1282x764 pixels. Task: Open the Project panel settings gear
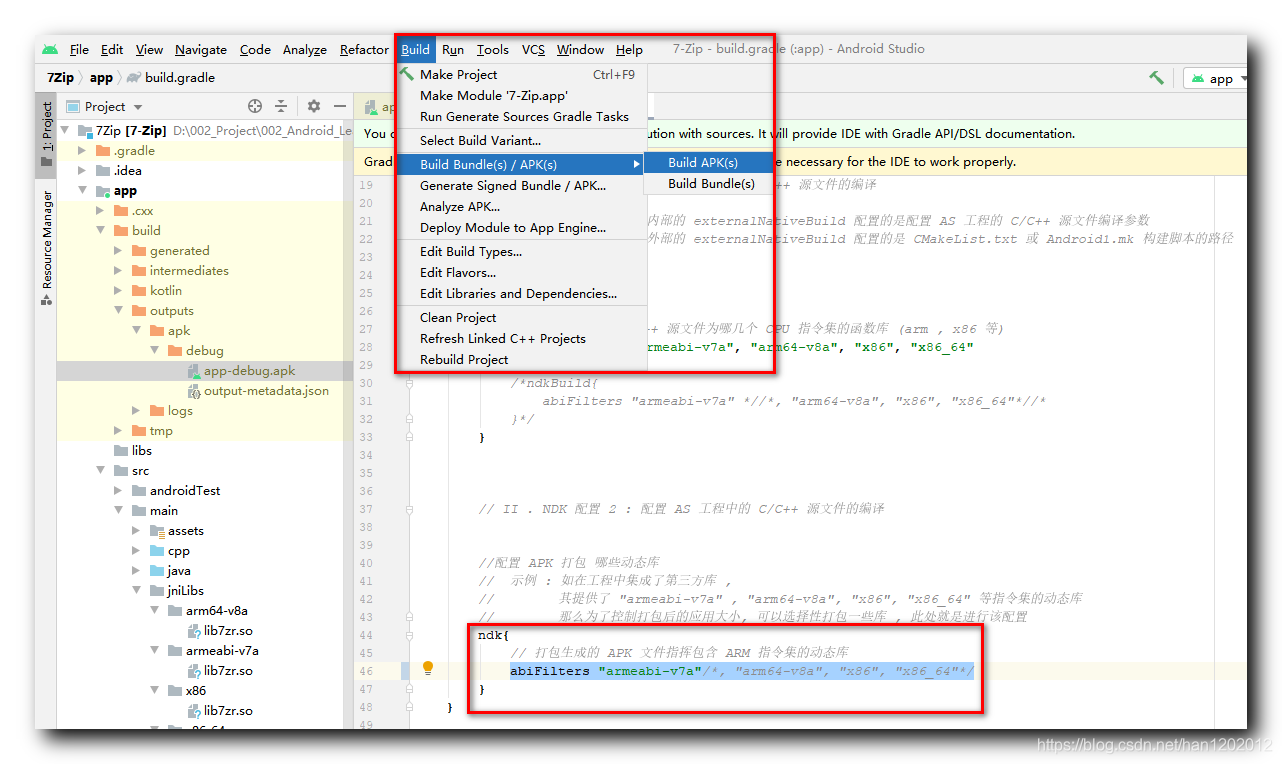tap(313, 106)
